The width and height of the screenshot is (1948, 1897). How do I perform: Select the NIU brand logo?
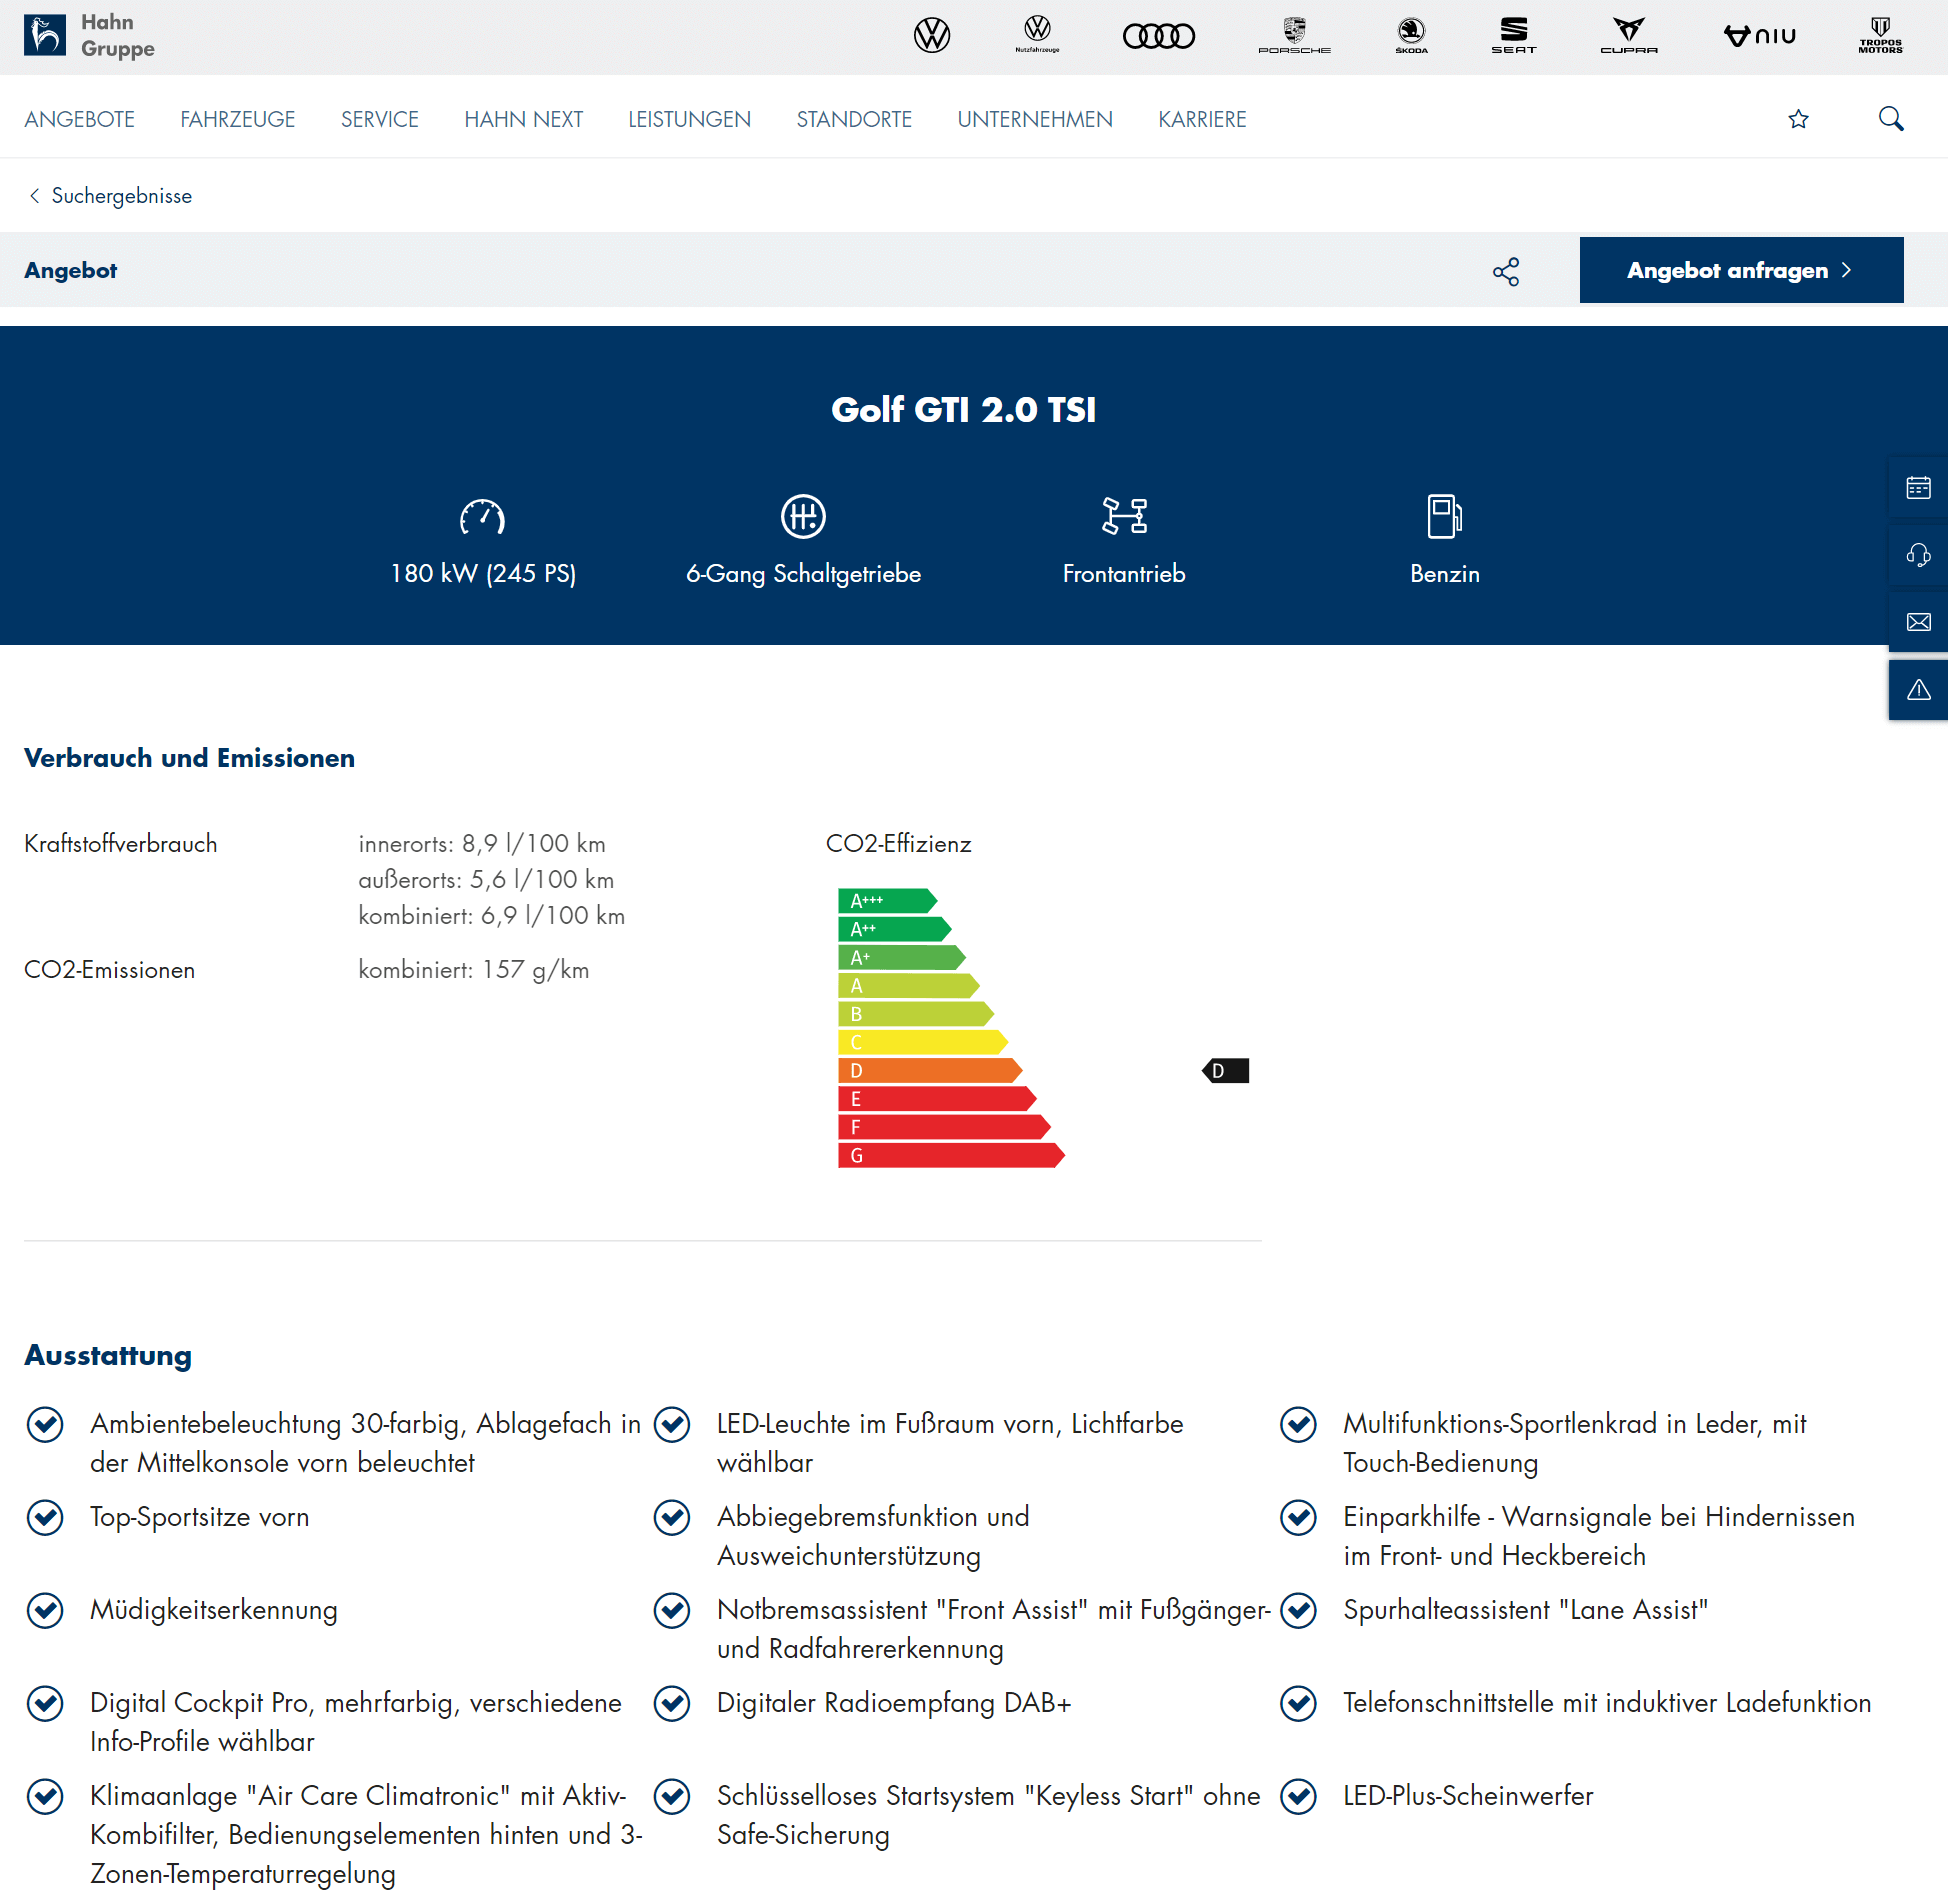1759,36
